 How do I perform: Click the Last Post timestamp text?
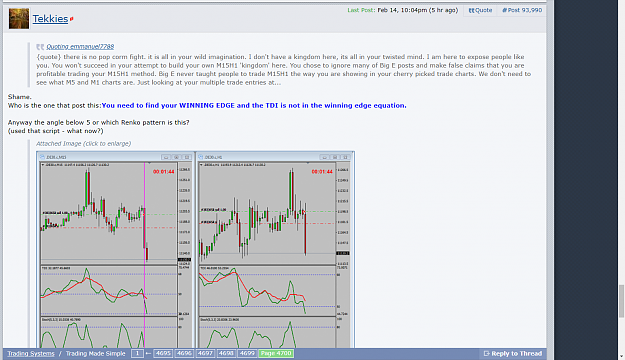tap(403, 10)
